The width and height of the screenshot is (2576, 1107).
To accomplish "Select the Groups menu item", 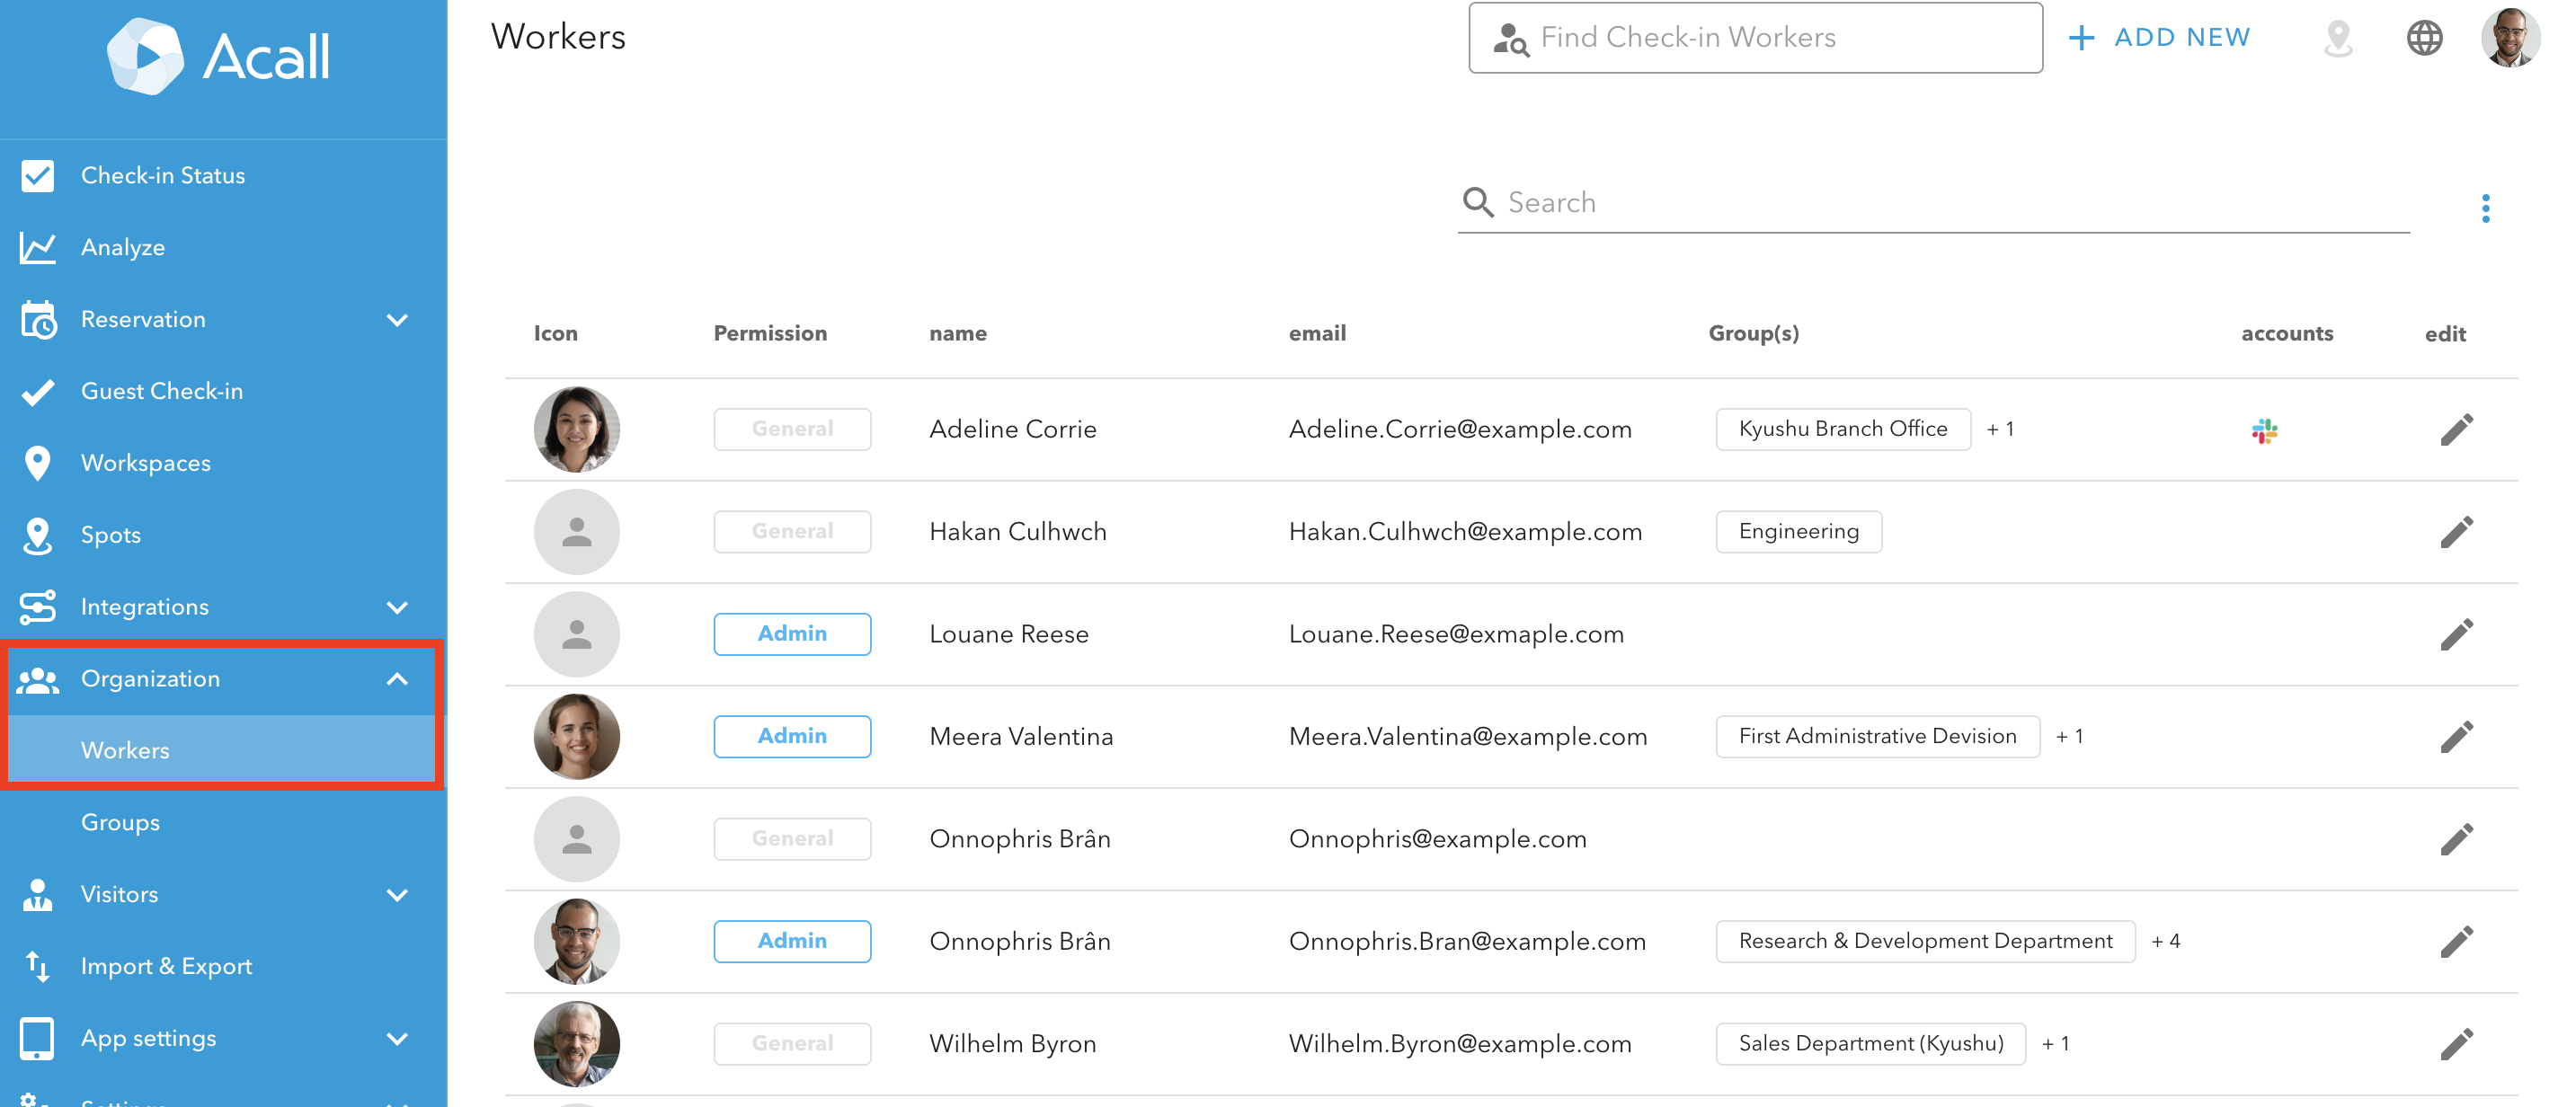I will (x=119, y=822).
